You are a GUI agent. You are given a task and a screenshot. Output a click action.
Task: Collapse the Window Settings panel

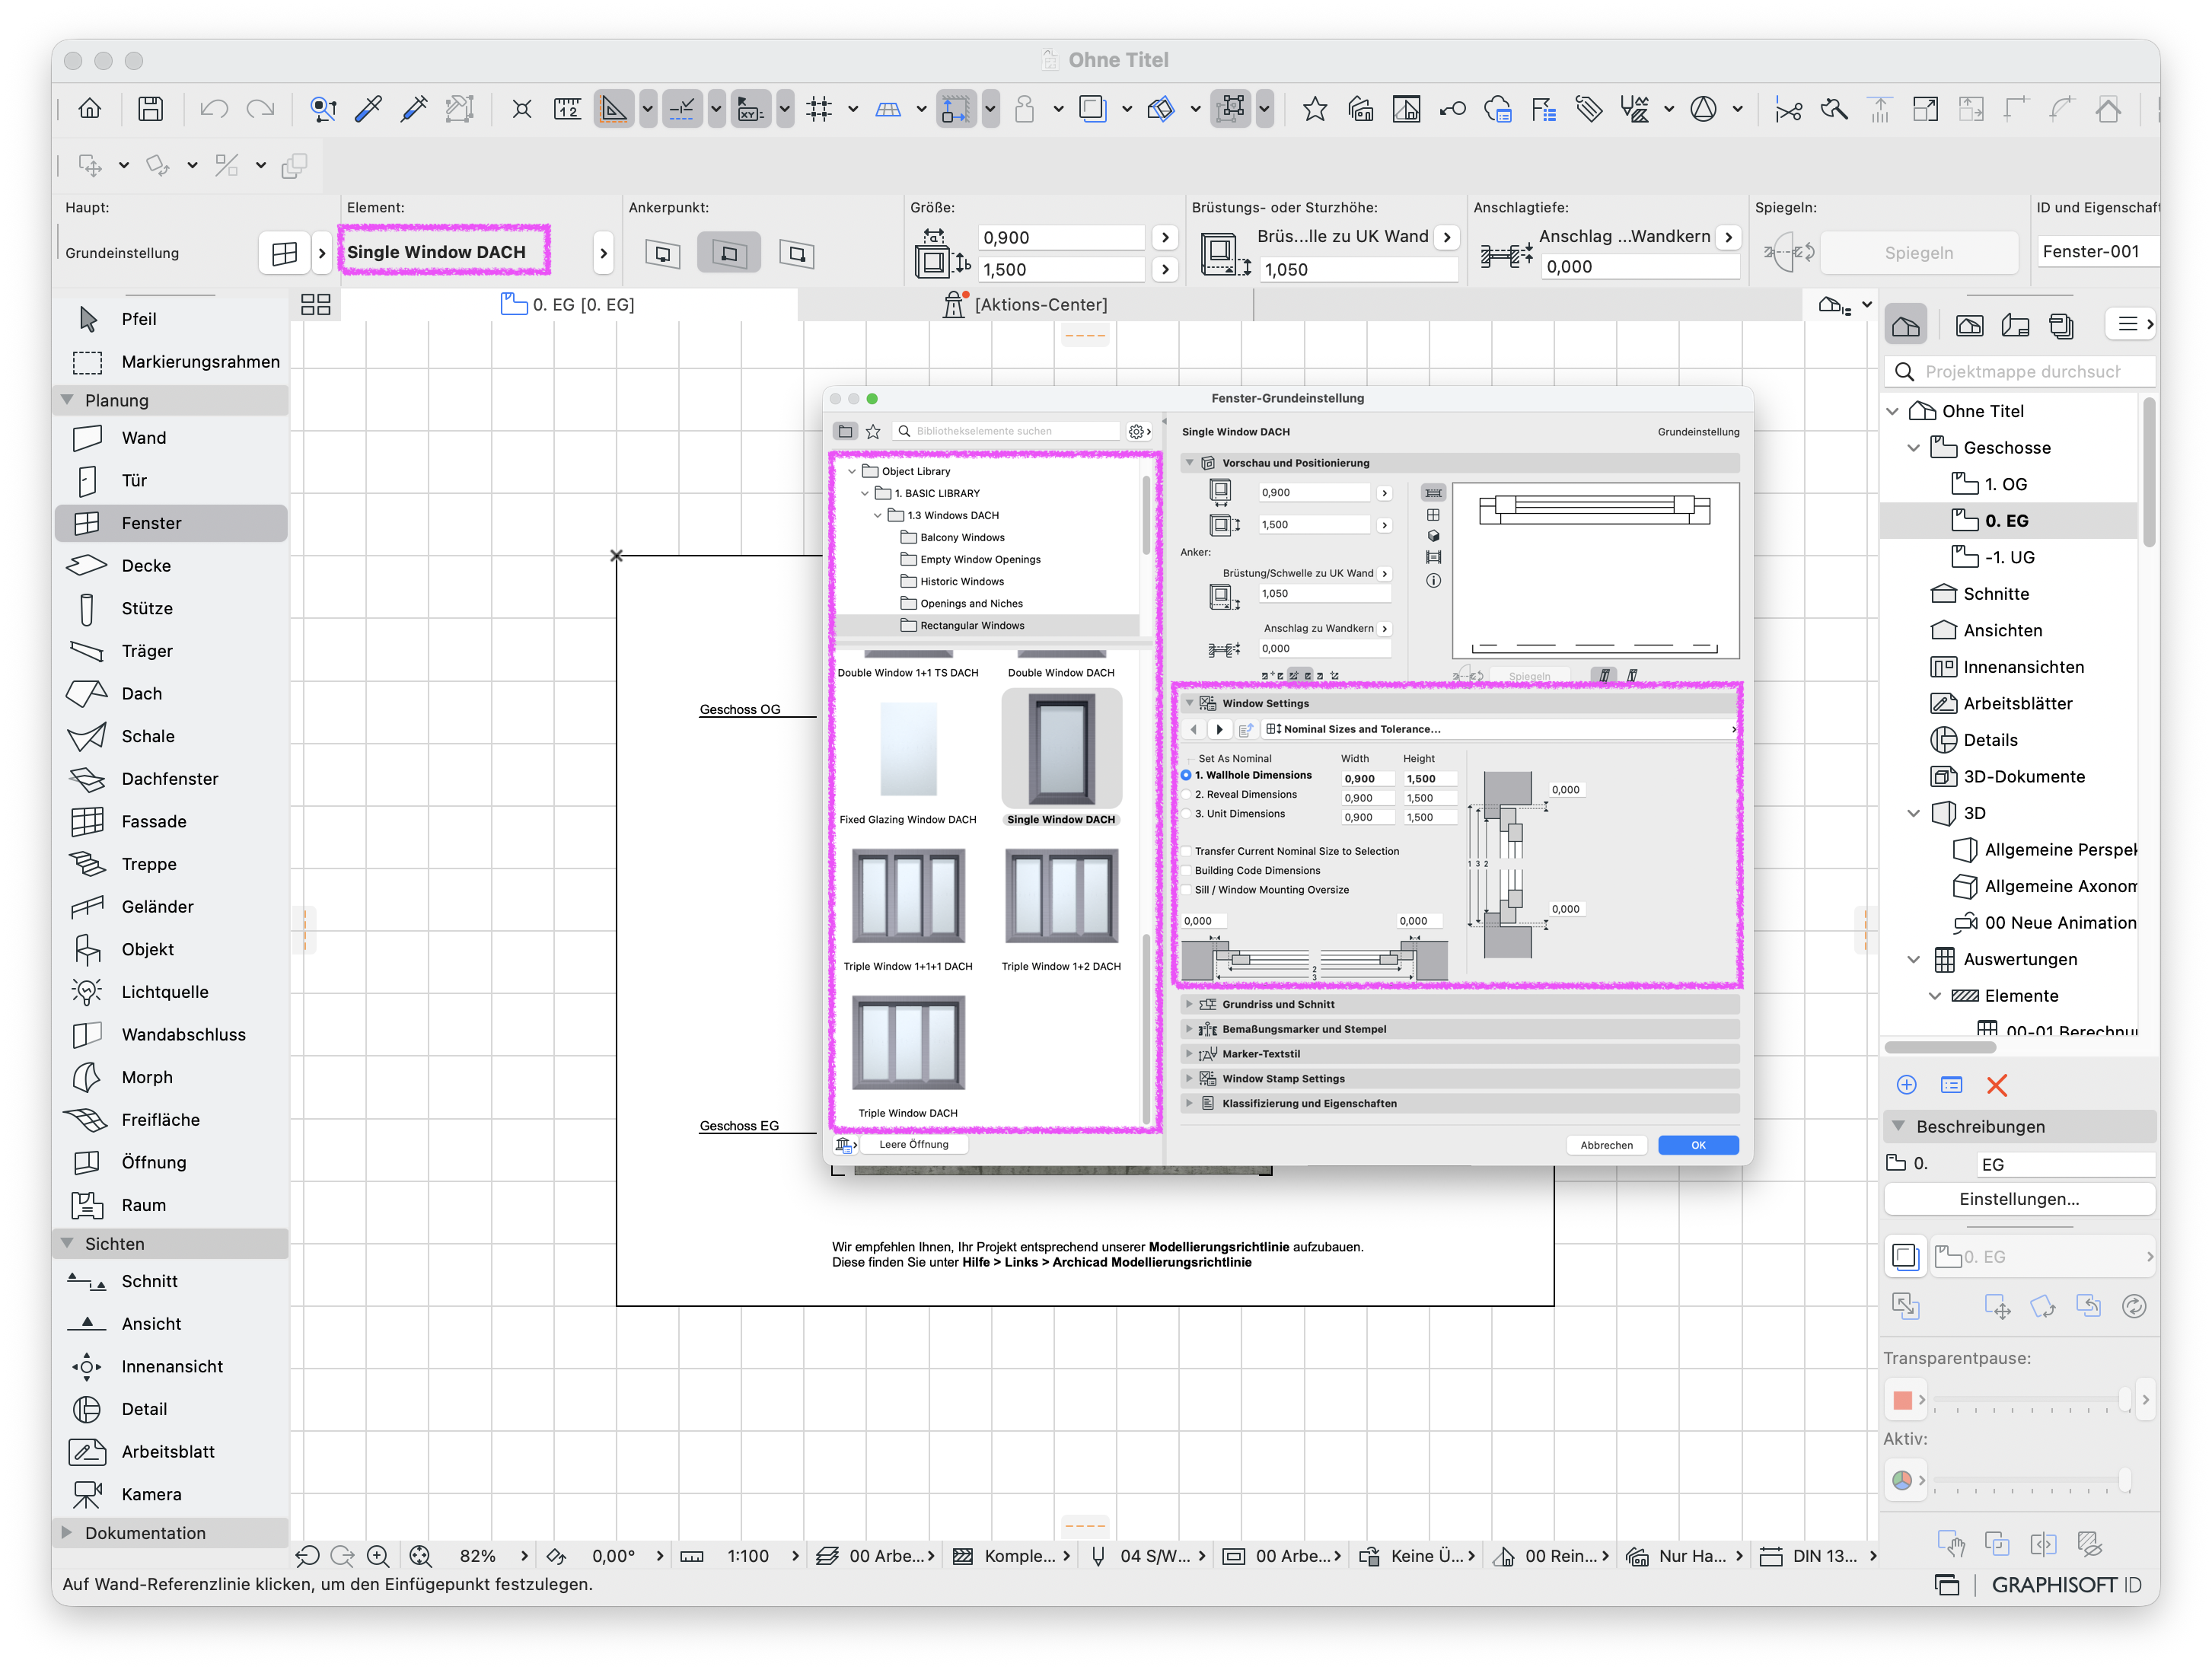click(1189, 704)
